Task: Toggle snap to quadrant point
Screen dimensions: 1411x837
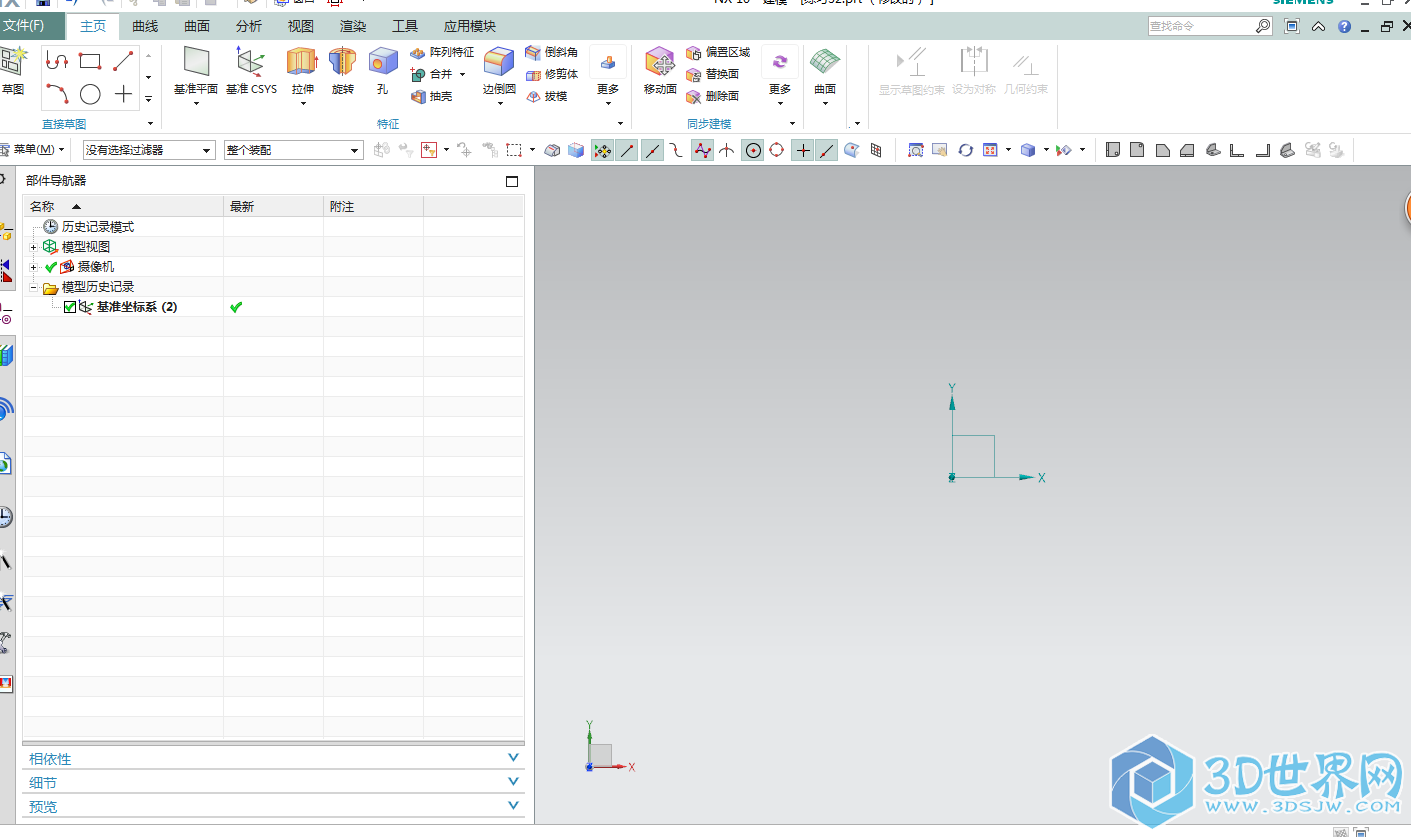Action: point(777,150)
